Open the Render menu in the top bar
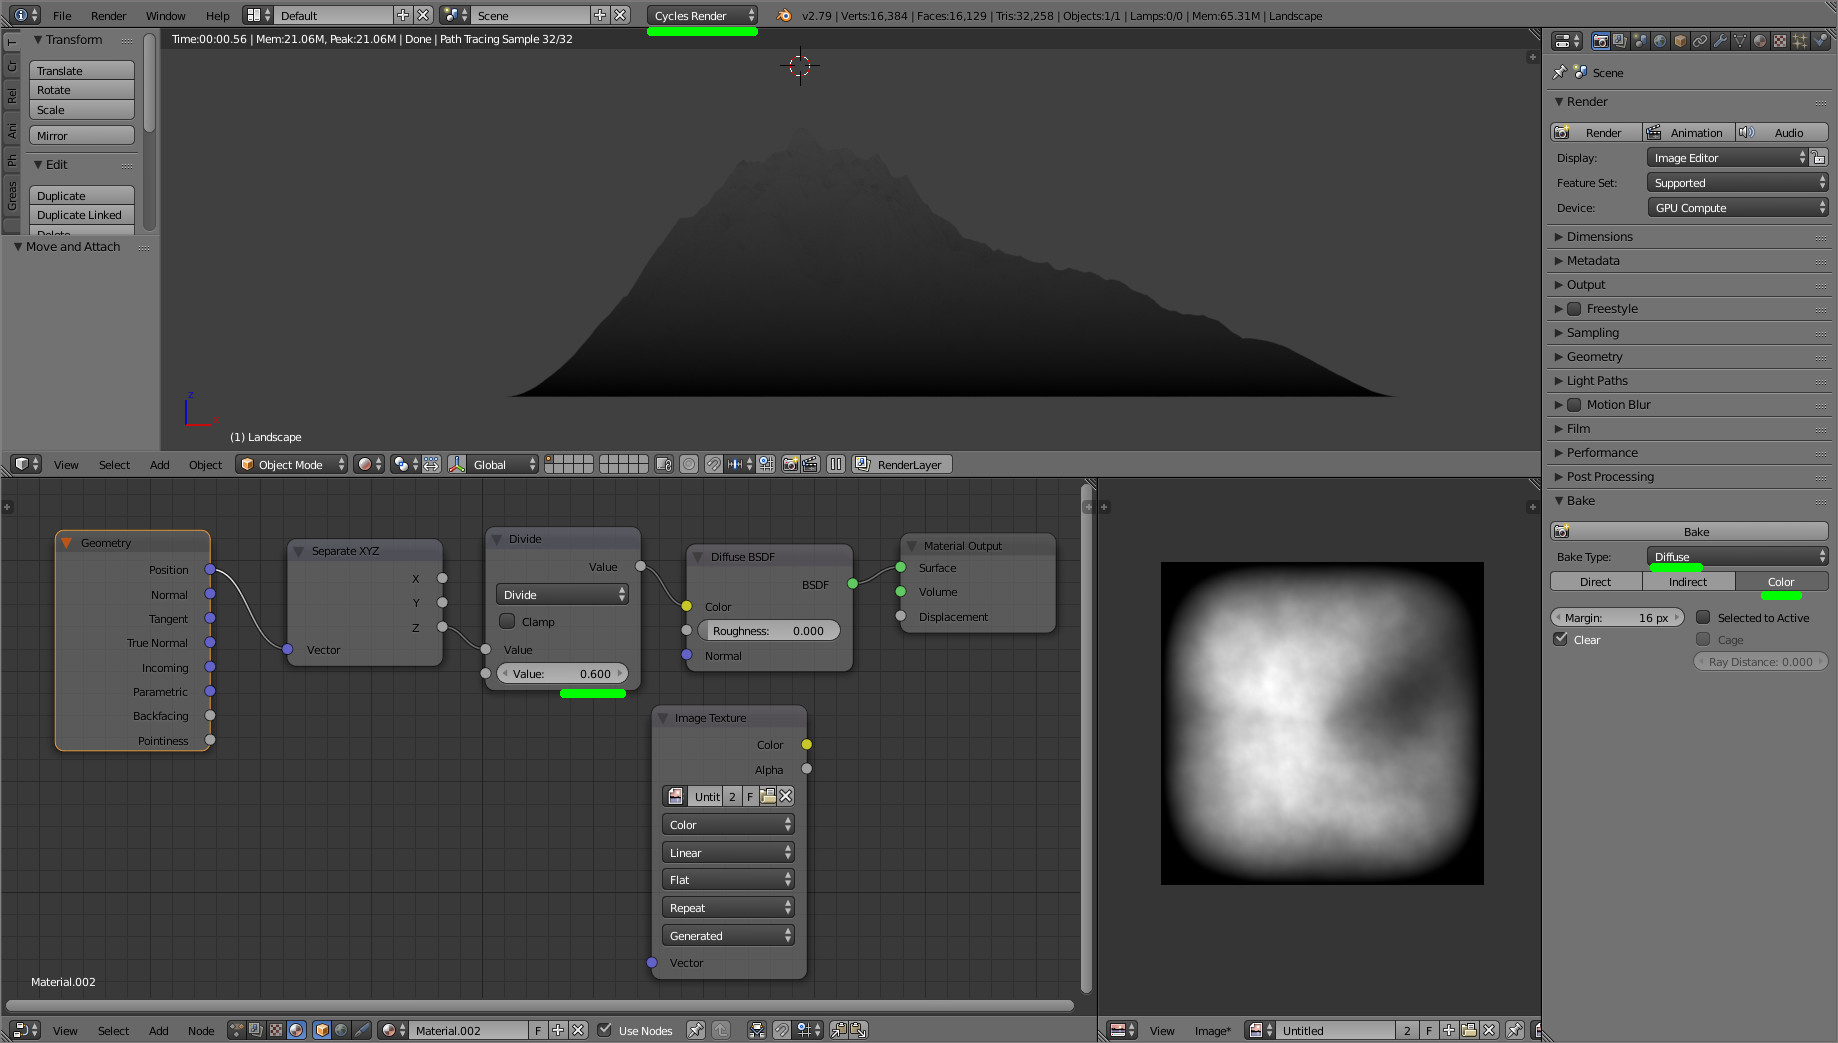This screenshot has height=1043, width=1838. click(108, 15)
